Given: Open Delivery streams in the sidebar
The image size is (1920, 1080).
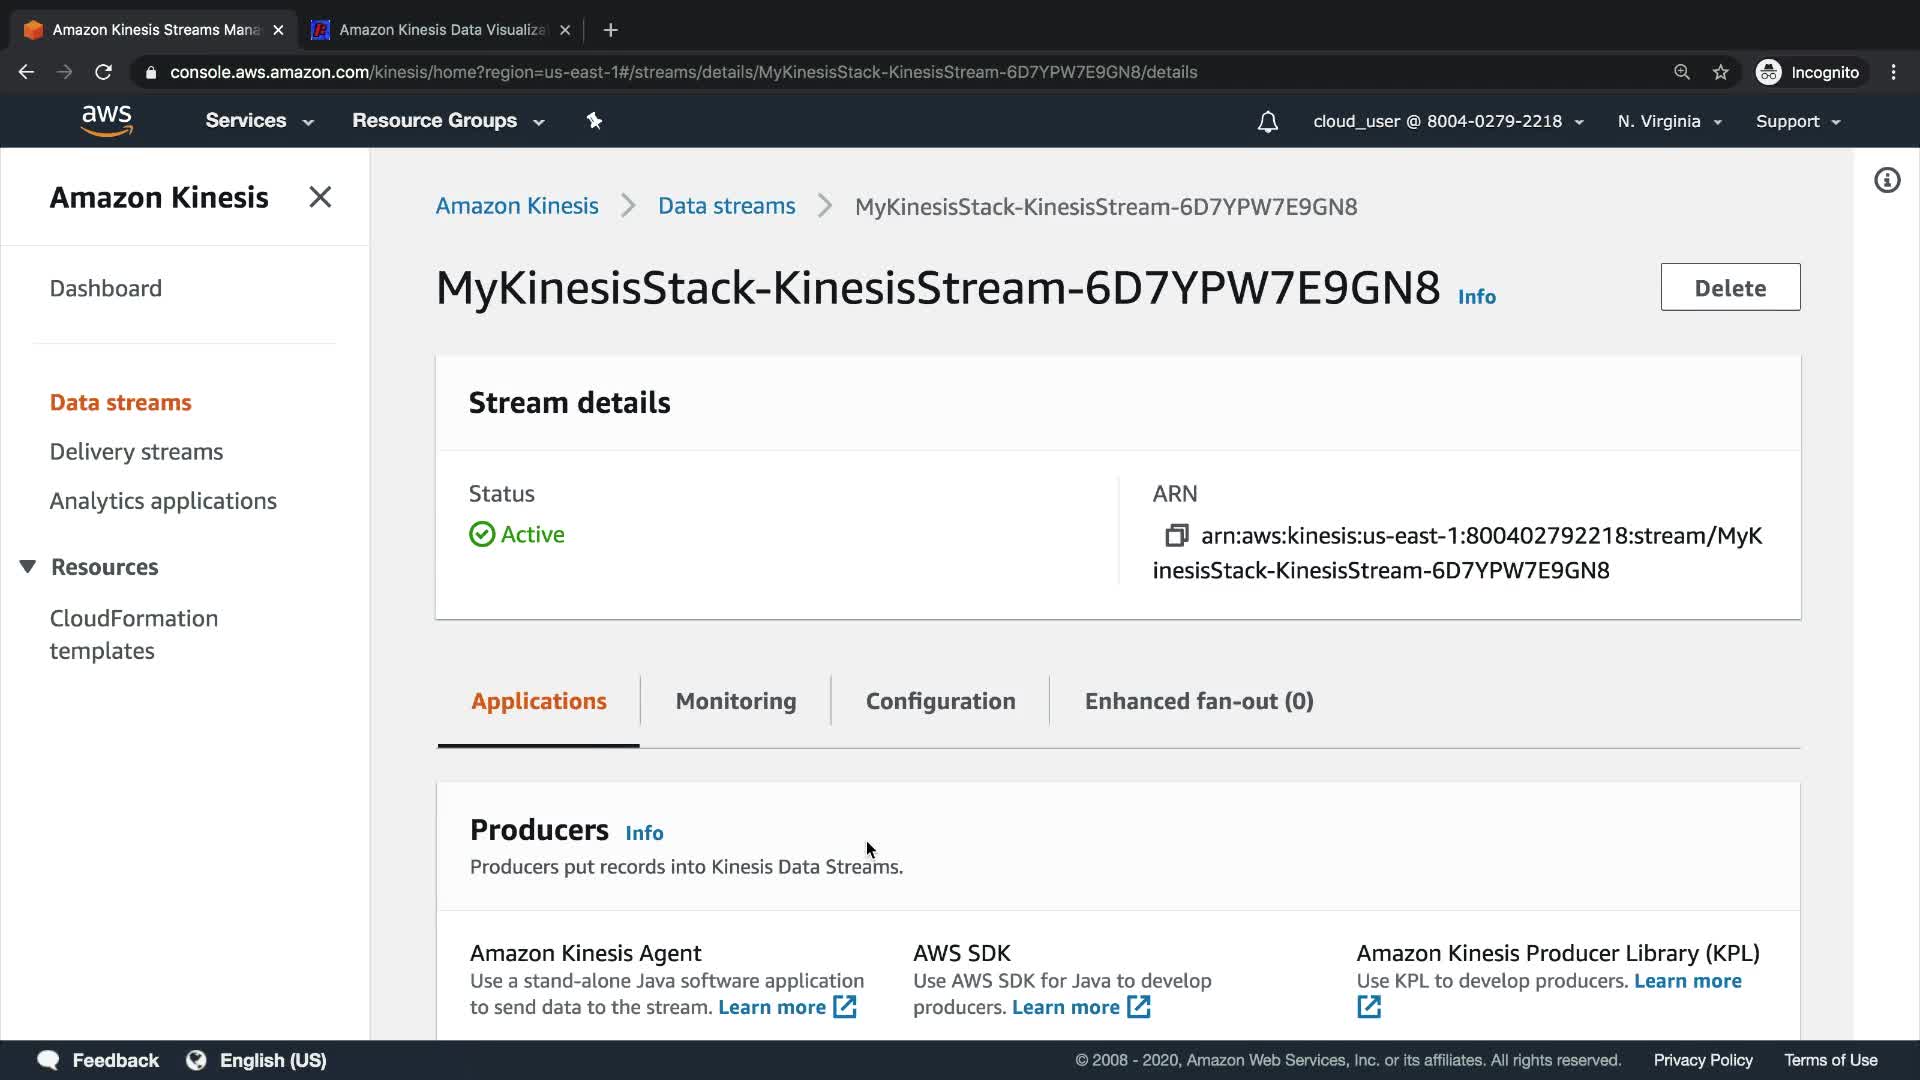Looking at the screenshot, I should pos(136,452).
